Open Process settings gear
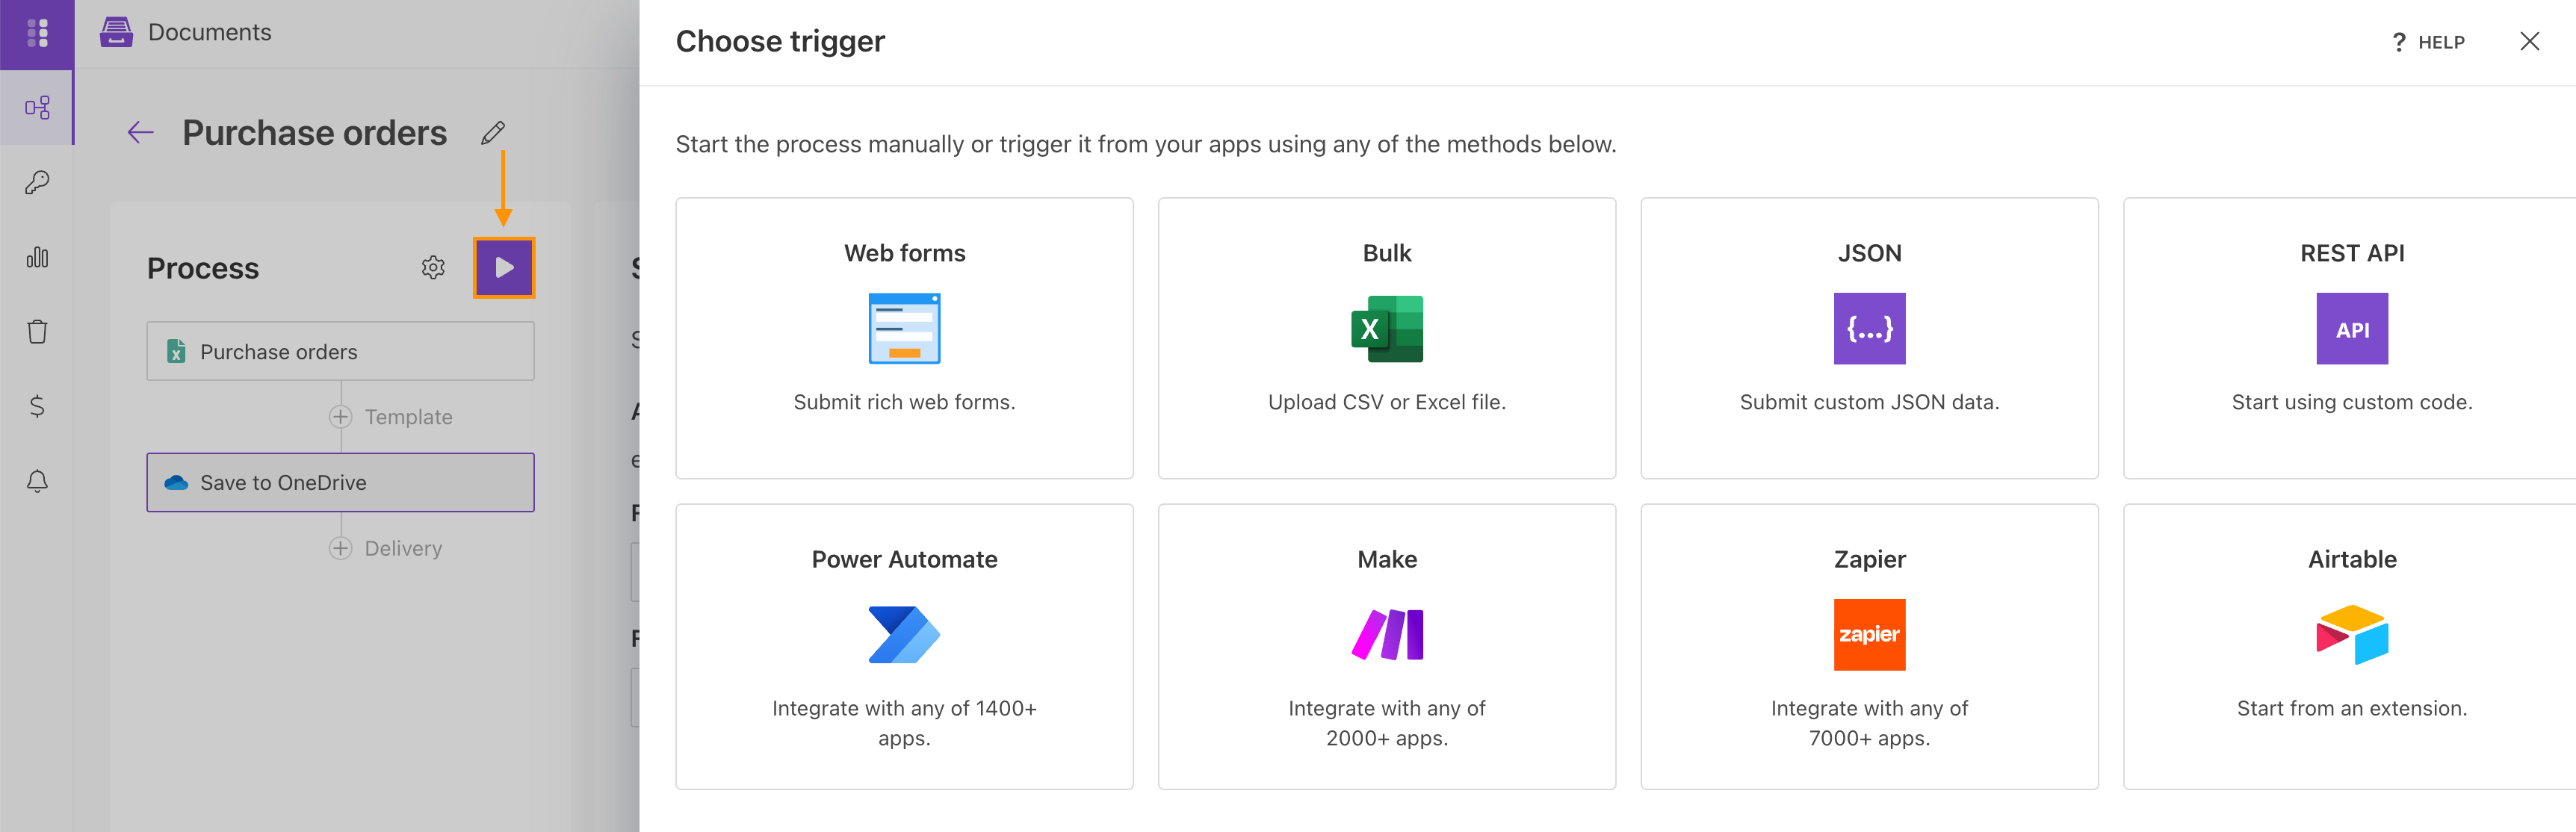Image resolution: width=2576 pixels, height=832 pixels. [x=433, y=267]
